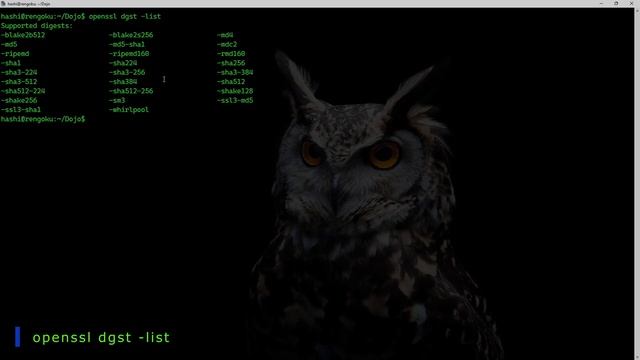Click the 'Supported digests:' line

[x=37, y=26]
